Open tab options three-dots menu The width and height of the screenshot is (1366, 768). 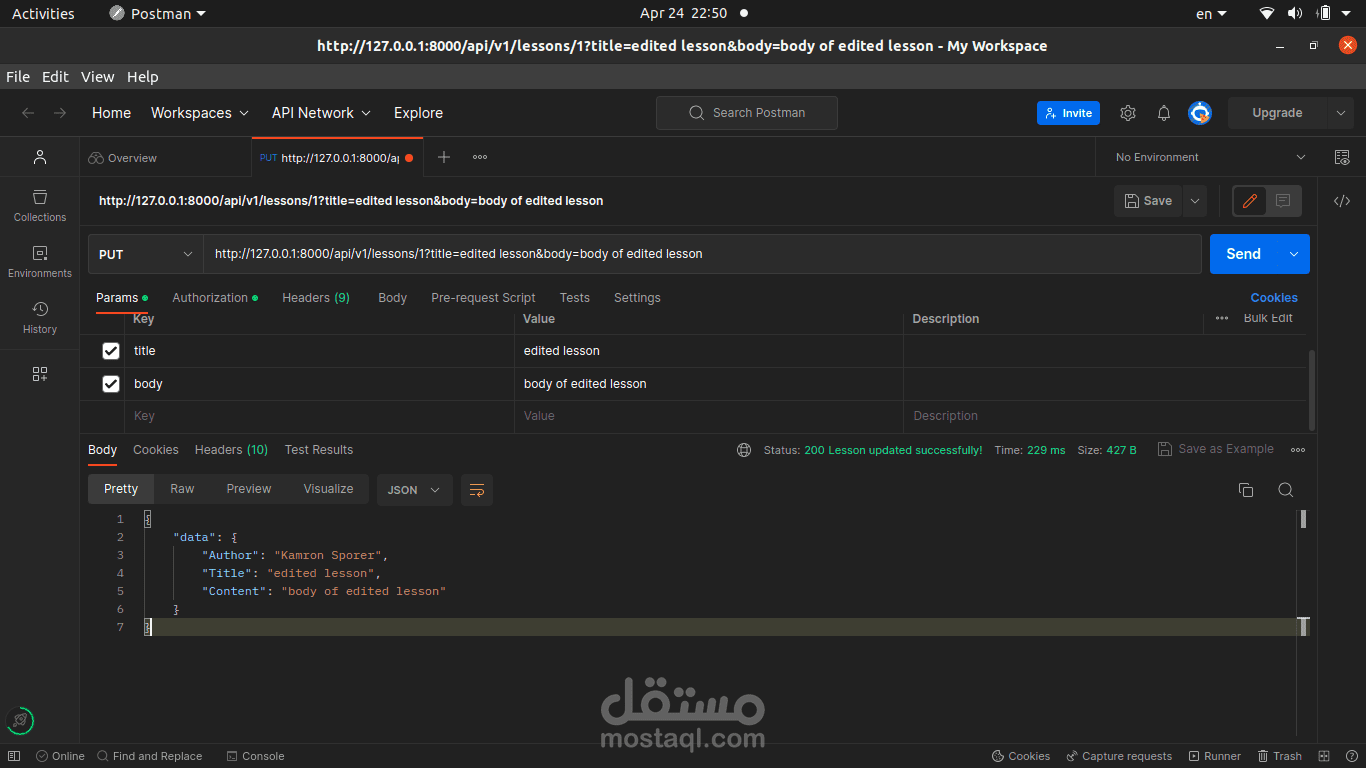coord(480,157)
